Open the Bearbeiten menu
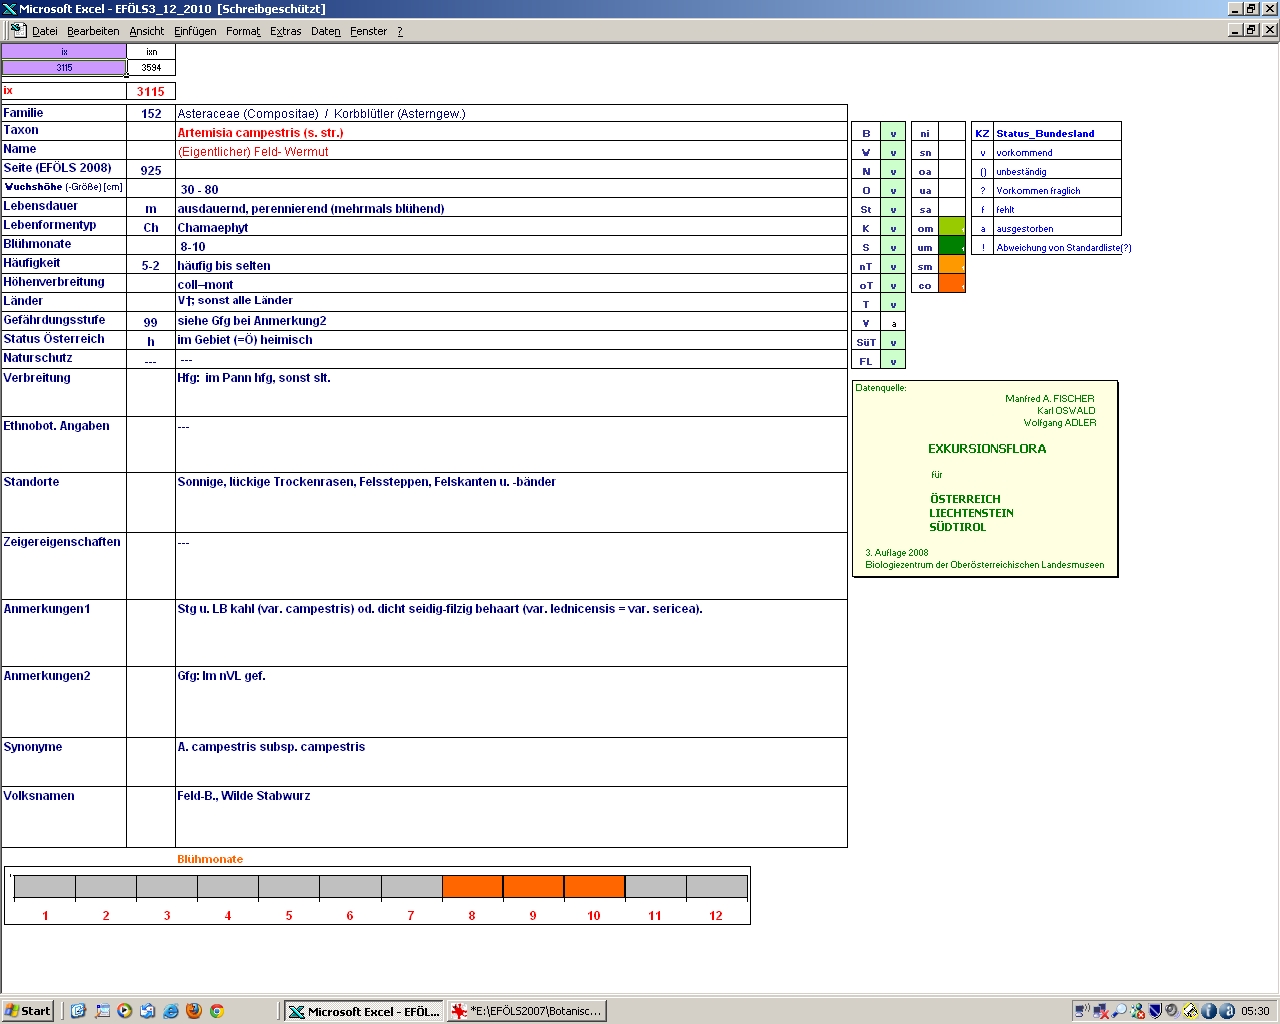 93,31
